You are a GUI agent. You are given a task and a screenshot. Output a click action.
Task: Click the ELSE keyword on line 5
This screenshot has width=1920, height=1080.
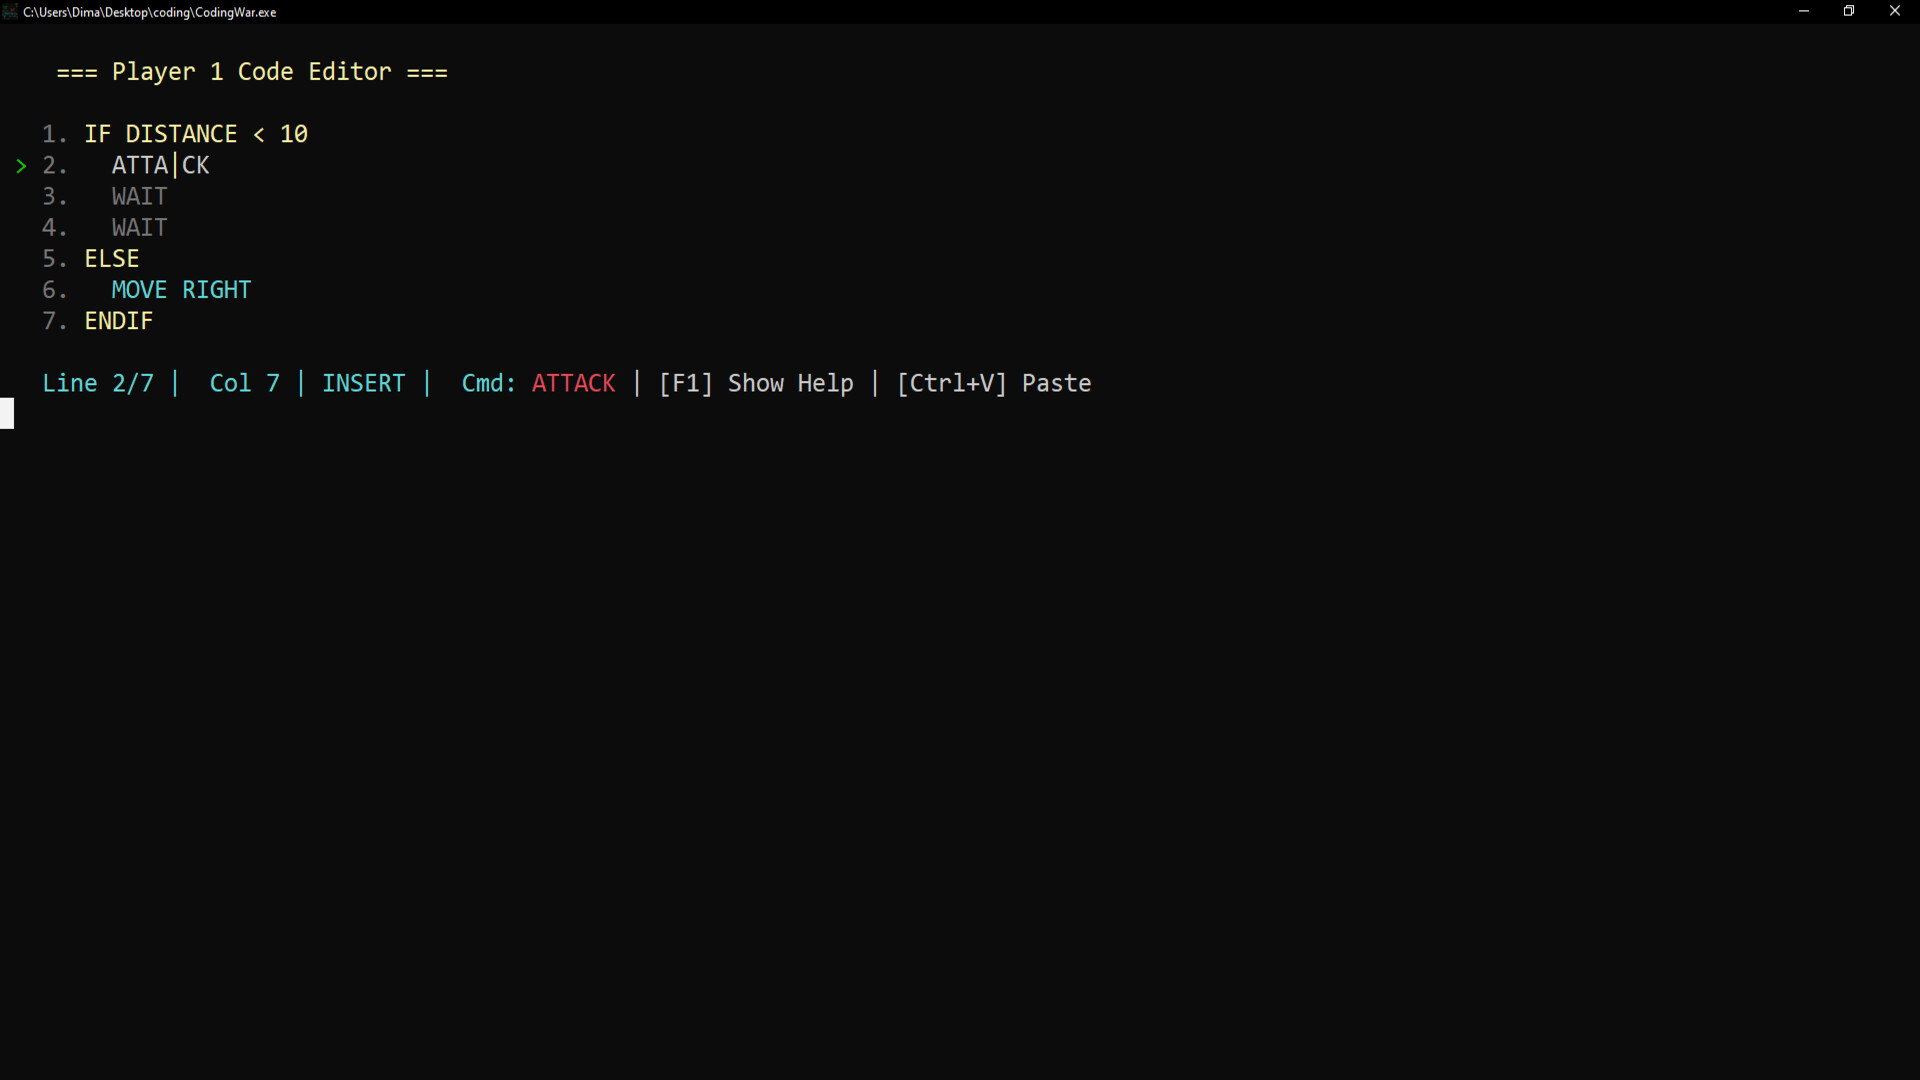point(112,258)
